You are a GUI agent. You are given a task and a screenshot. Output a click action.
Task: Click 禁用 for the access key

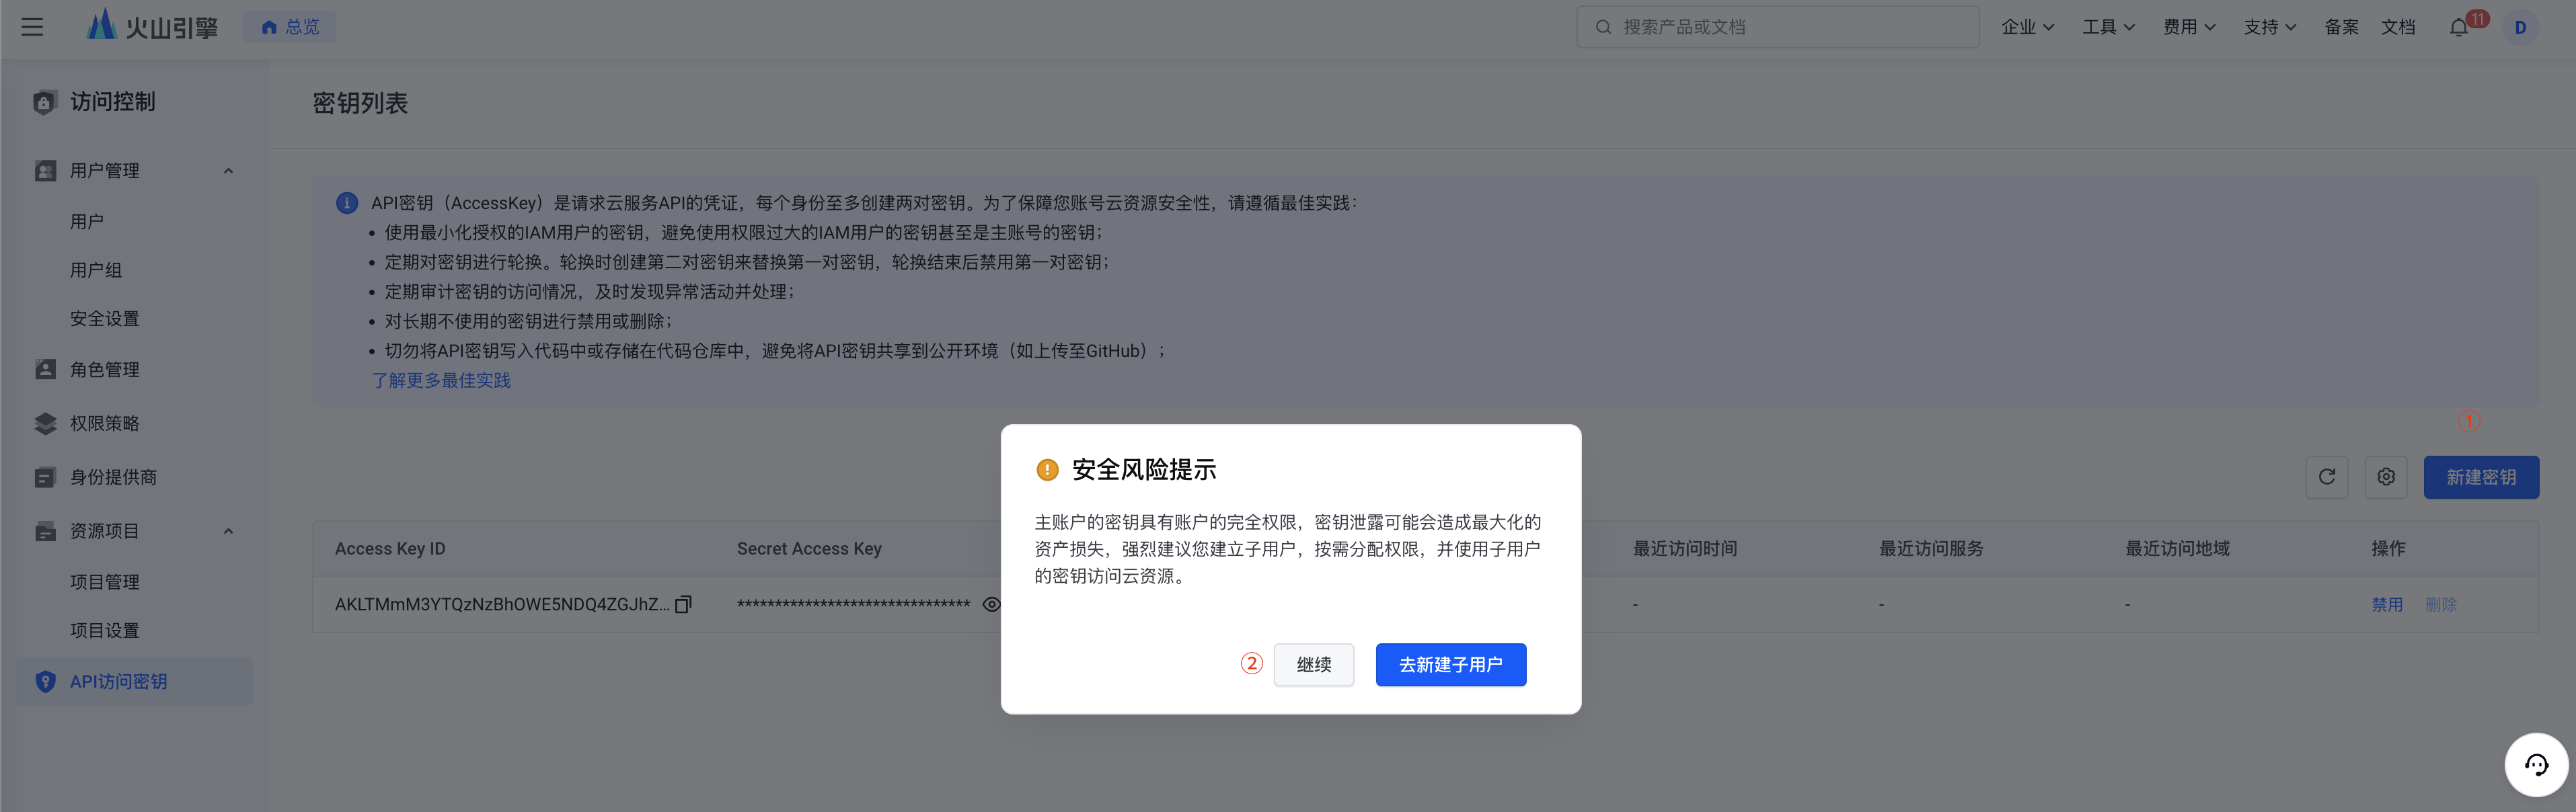coord(2386,604)
